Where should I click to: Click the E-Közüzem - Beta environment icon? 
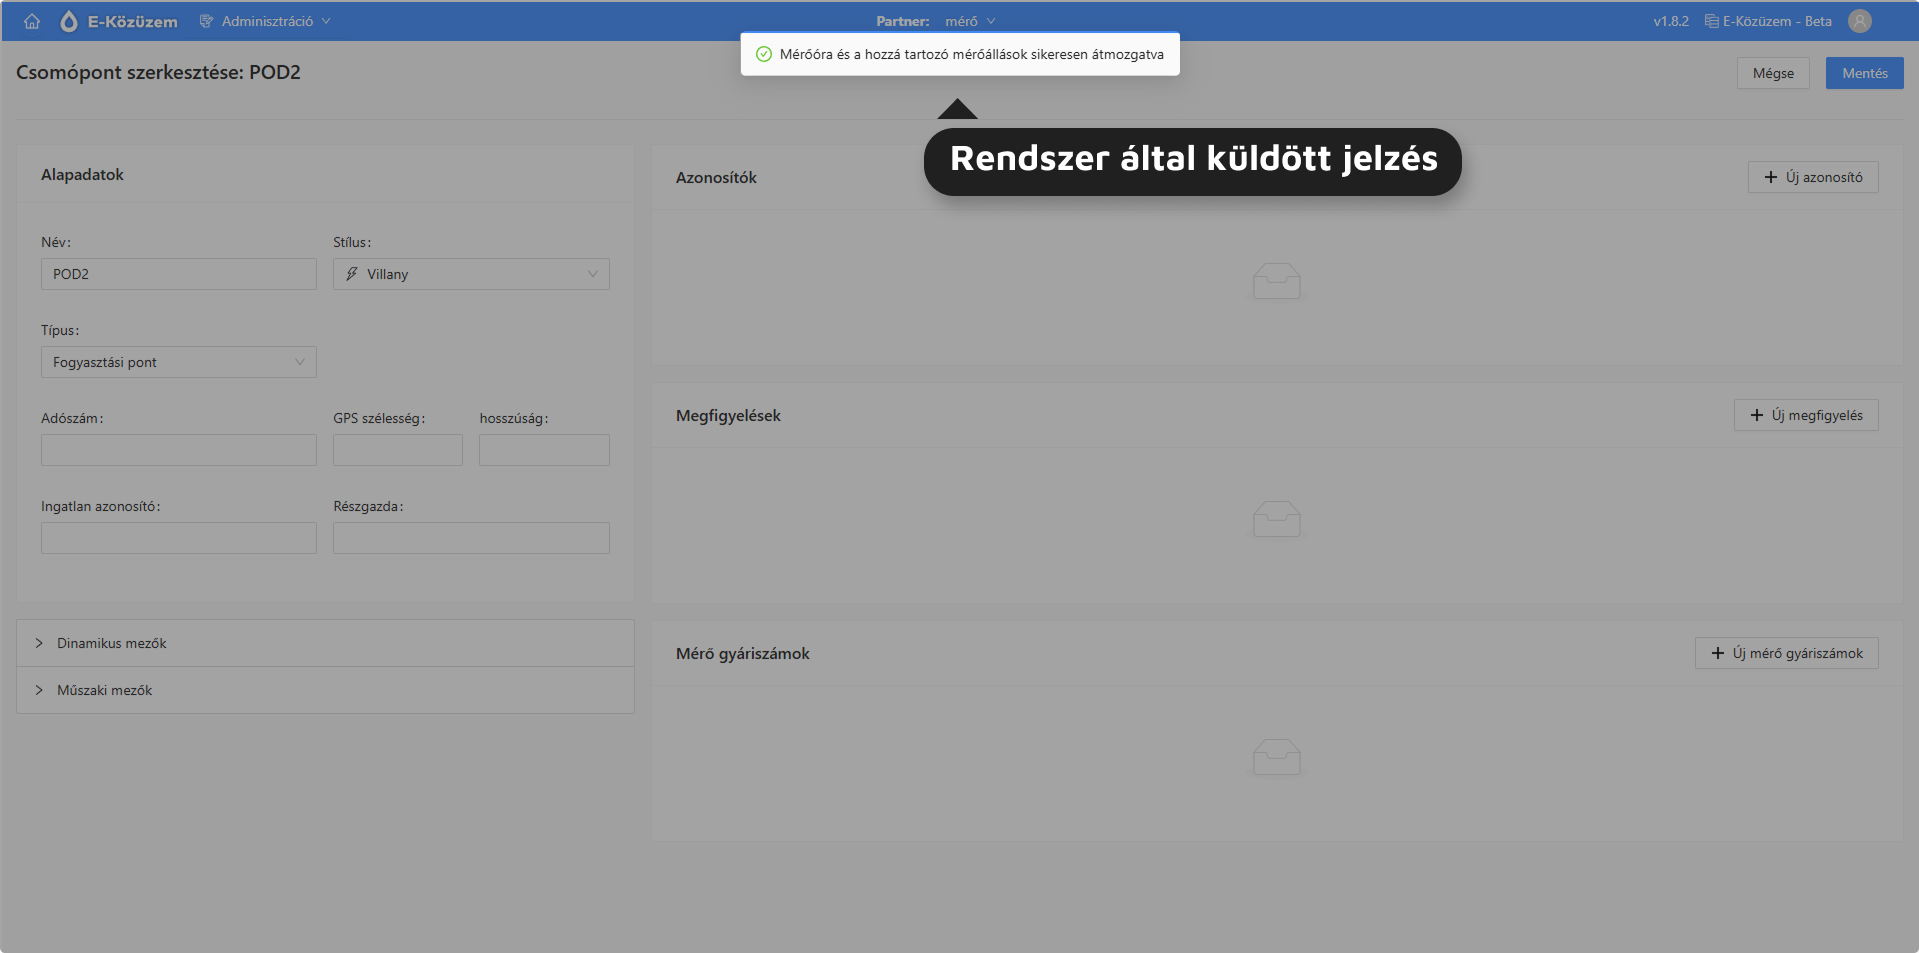(1711, 21)
